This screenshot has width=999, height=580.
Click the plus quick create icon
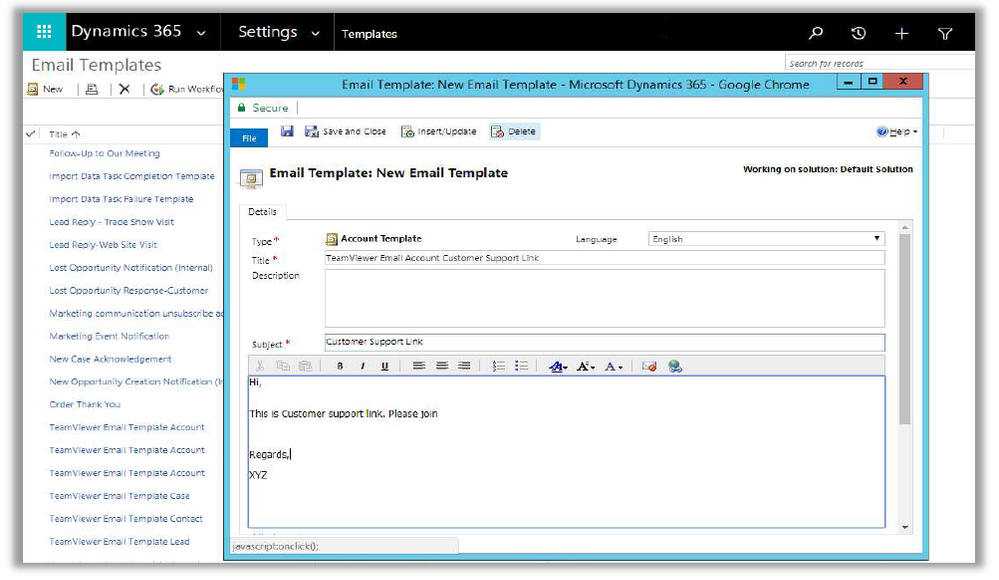pyautogui.click(x=901, y=33)
